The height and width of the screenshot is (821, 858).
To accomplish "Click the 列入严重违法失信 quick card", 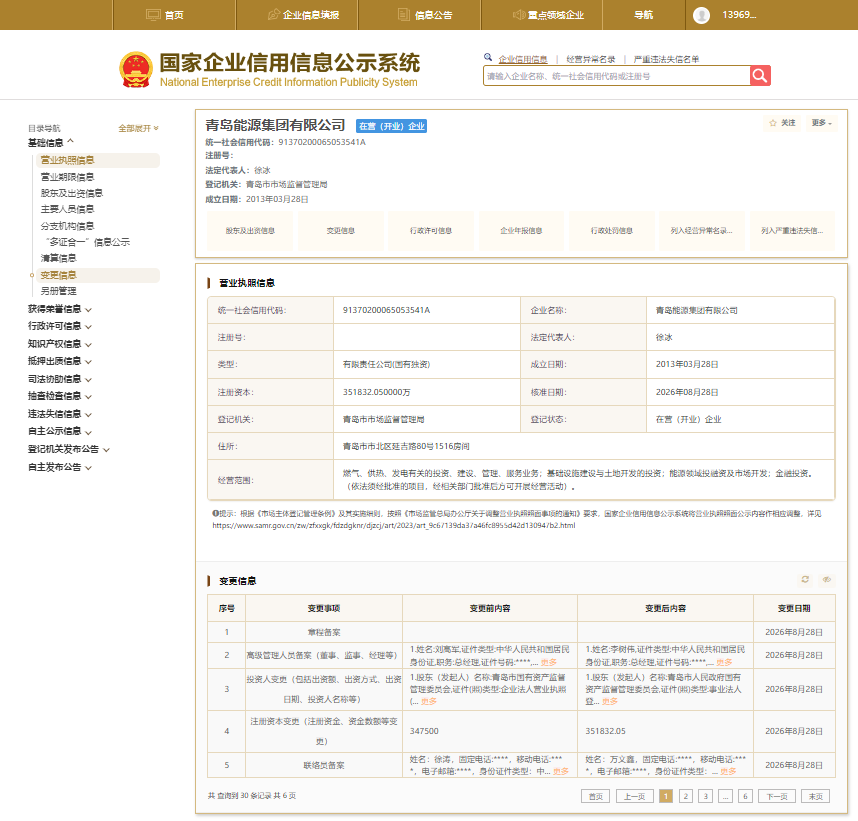I will [x=792, y=231].
